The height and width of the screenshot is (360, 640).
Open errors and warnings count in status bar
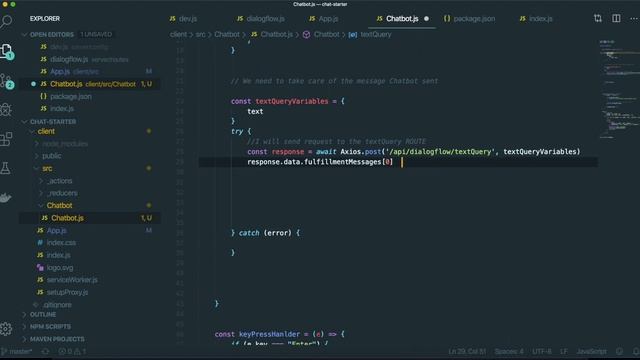point(72,351)
